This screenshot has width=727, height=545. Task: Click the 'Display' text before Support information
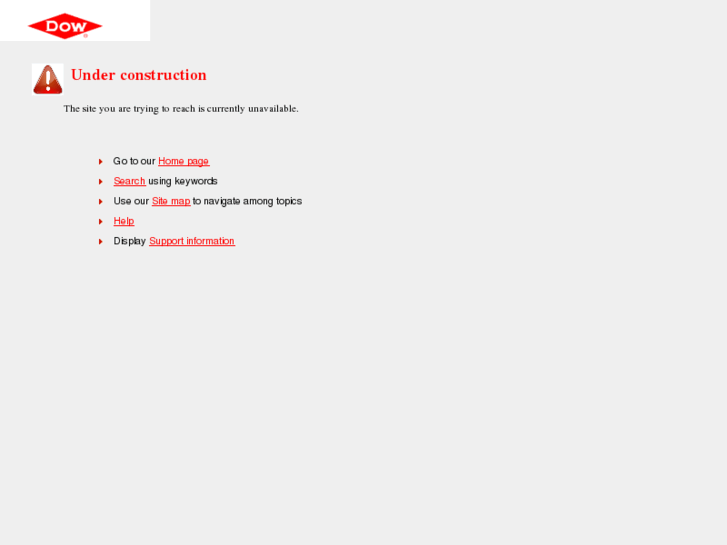[130, 241]
